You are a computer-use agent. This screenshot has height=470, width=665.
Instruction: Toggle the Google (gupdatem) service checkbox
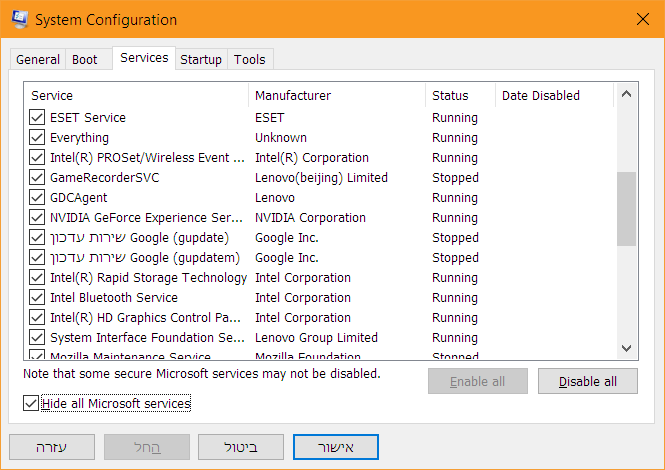point(37,257)
